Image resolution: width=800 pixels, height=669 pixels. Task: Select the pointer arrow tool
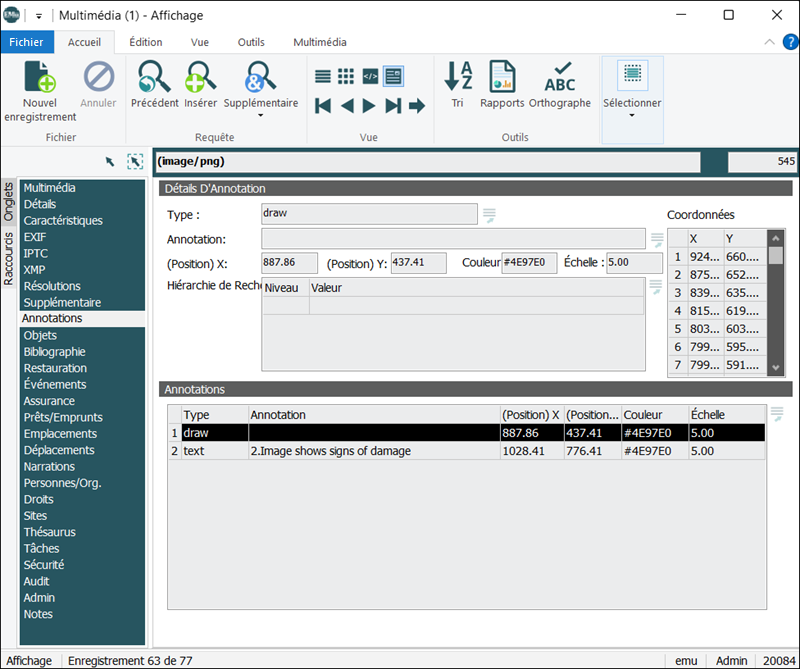coord(110,162)
